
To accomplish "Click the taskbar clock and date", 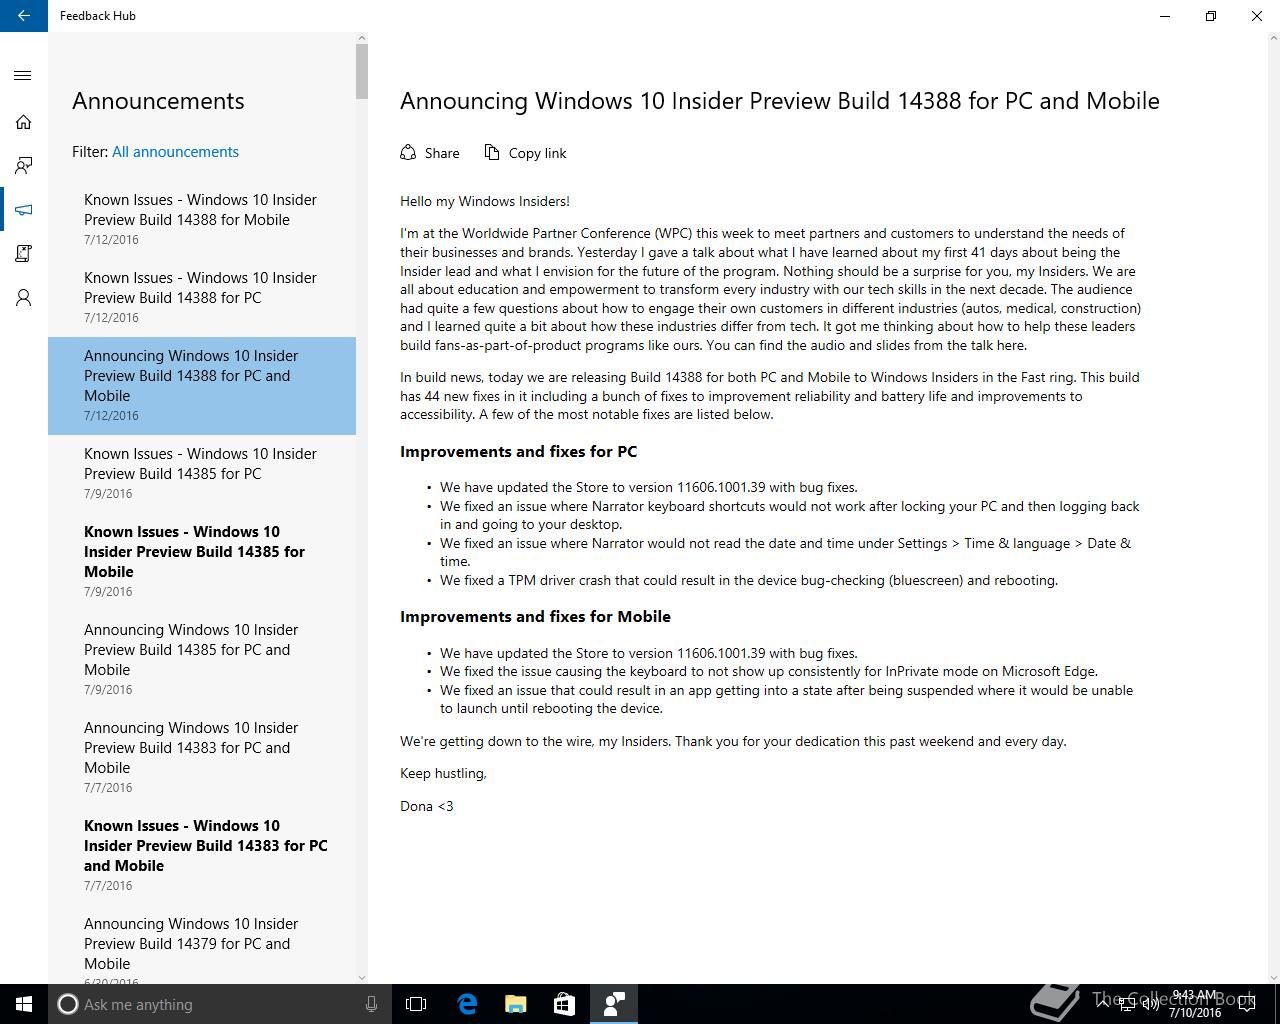I will 1196,1004.
